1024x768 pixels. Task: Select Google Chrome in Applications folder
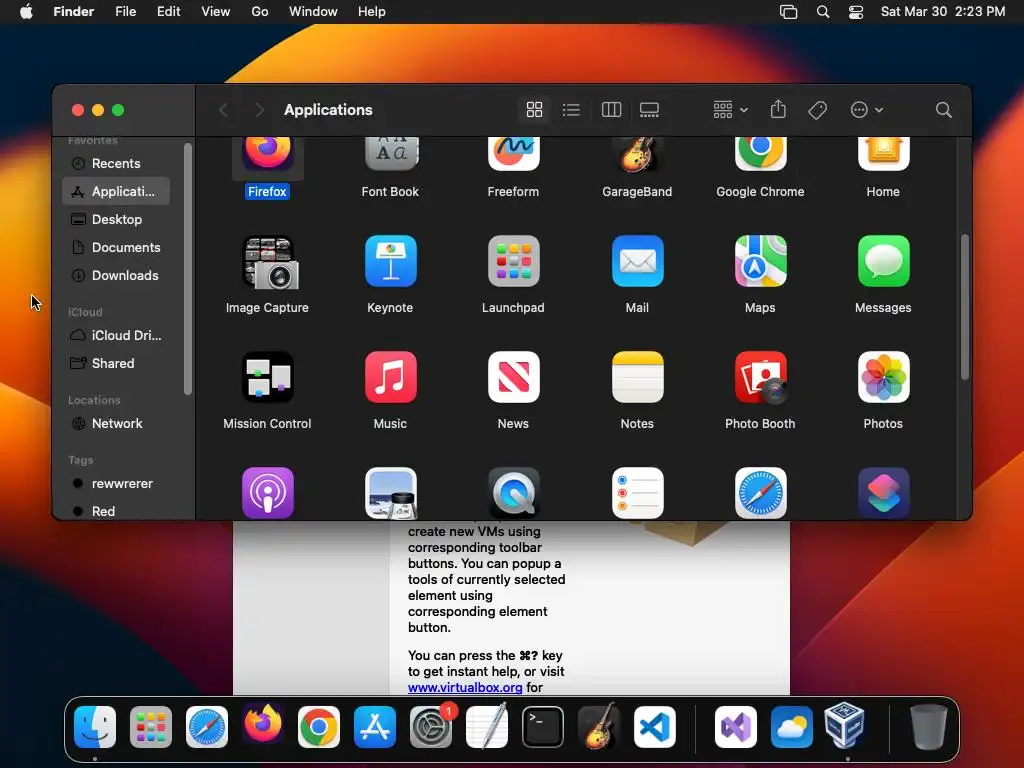pyautogui.click(x=760, y=154)
